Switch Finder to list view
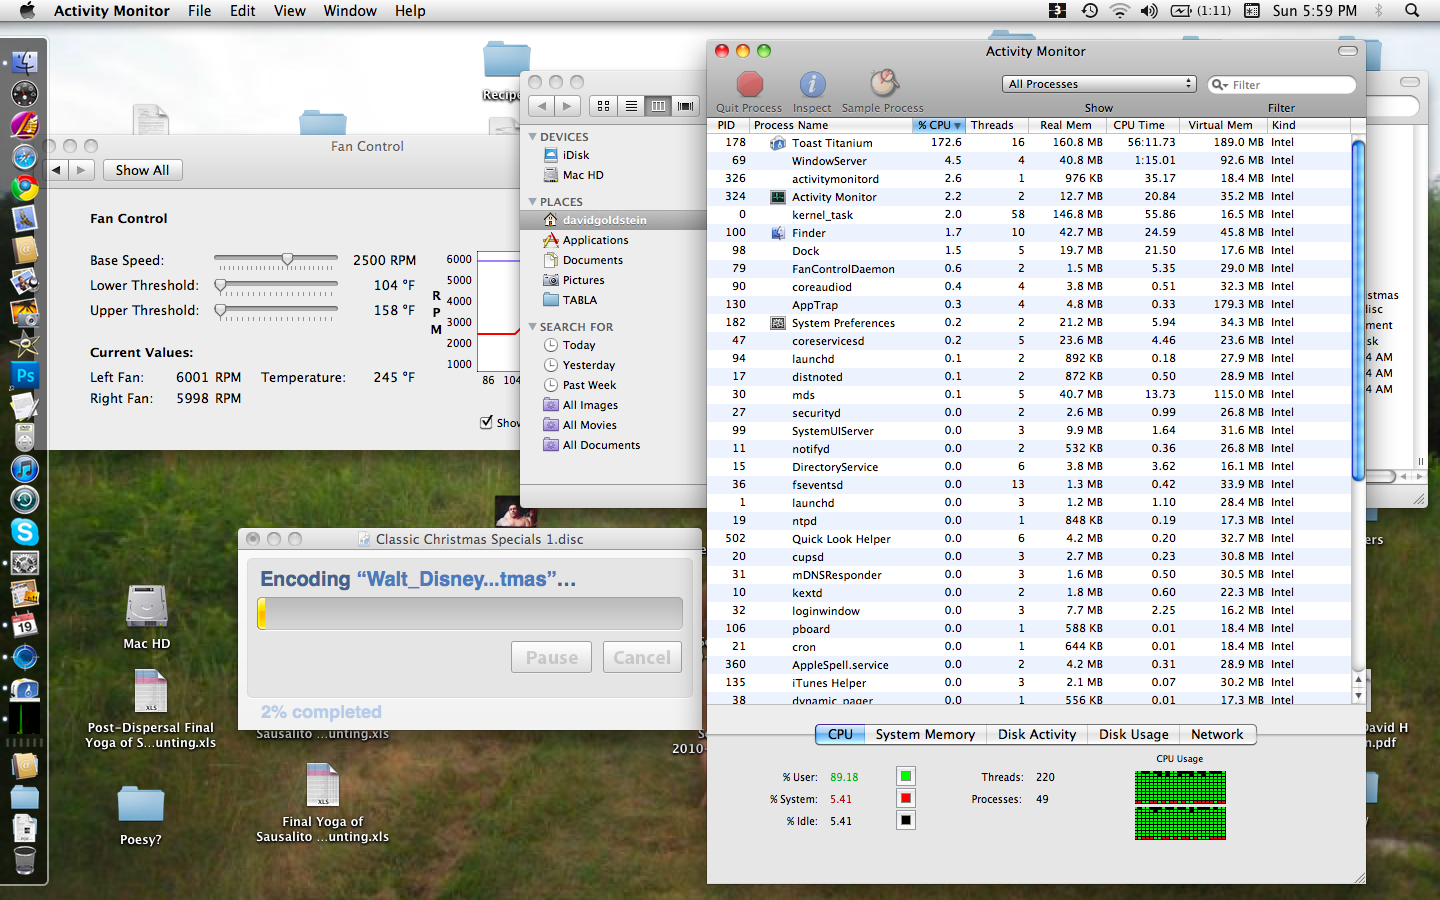The image size is (1440, 900). pos(631,105)
